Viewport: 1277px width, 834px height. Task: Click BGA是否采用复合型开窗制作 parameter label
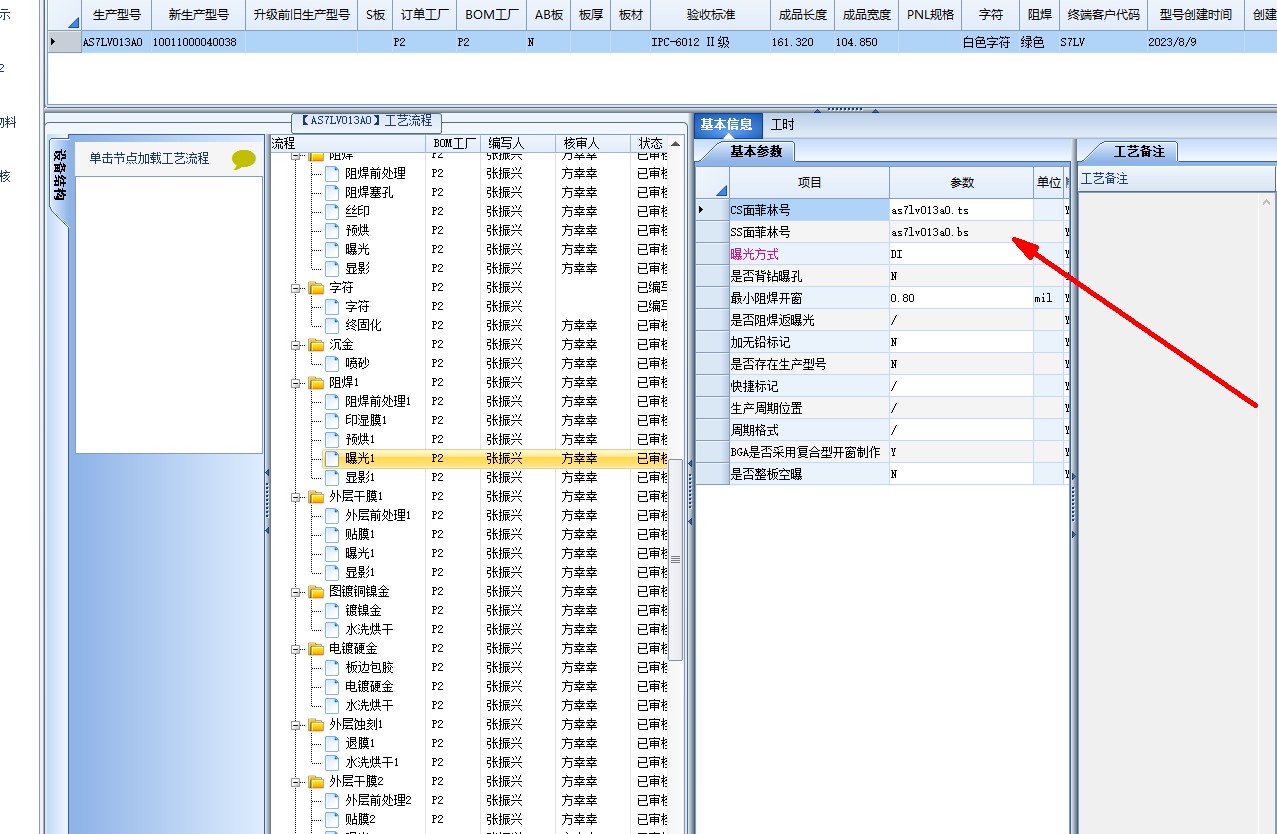(x=805, y=452)
